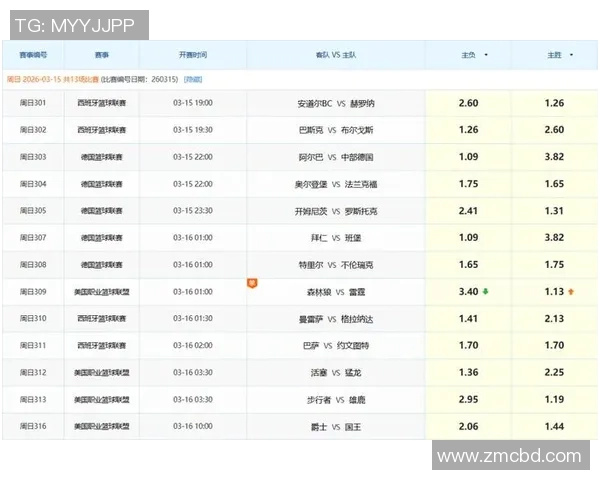
Task: Click the 活塞 VS 猛龙 matchup
Action: [x=336, y=373]
